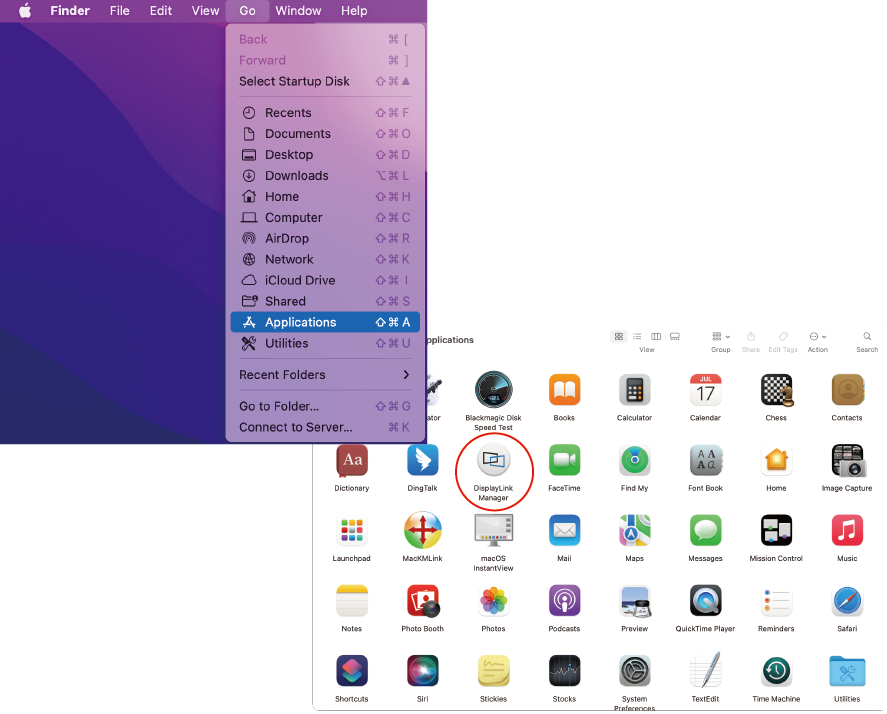This screenshot has width=887, height=714.
Task: Switch to gallery view in toolbar
Action: 675,337
